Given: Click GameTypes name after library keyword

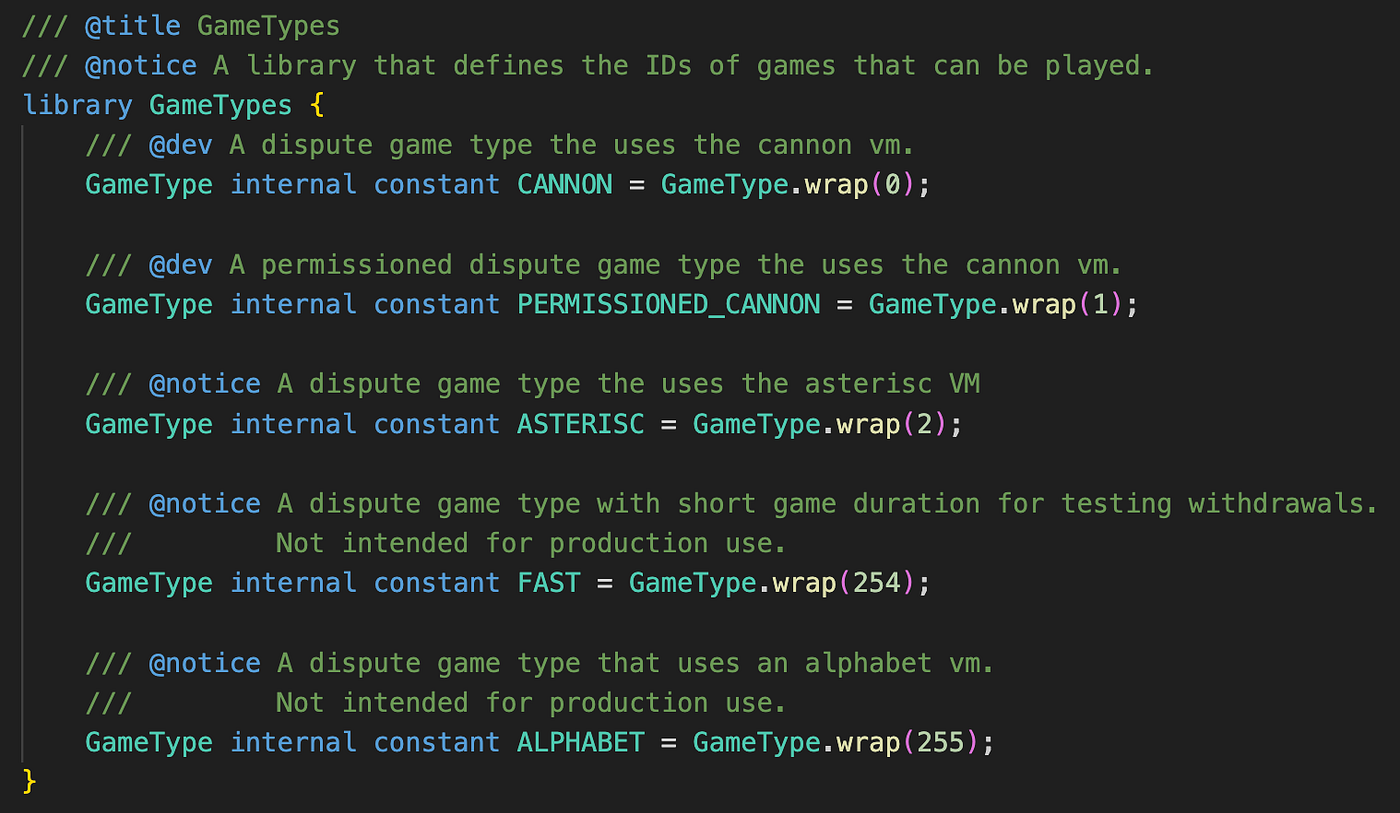Looking at the screenshot, I should [221, 105].
